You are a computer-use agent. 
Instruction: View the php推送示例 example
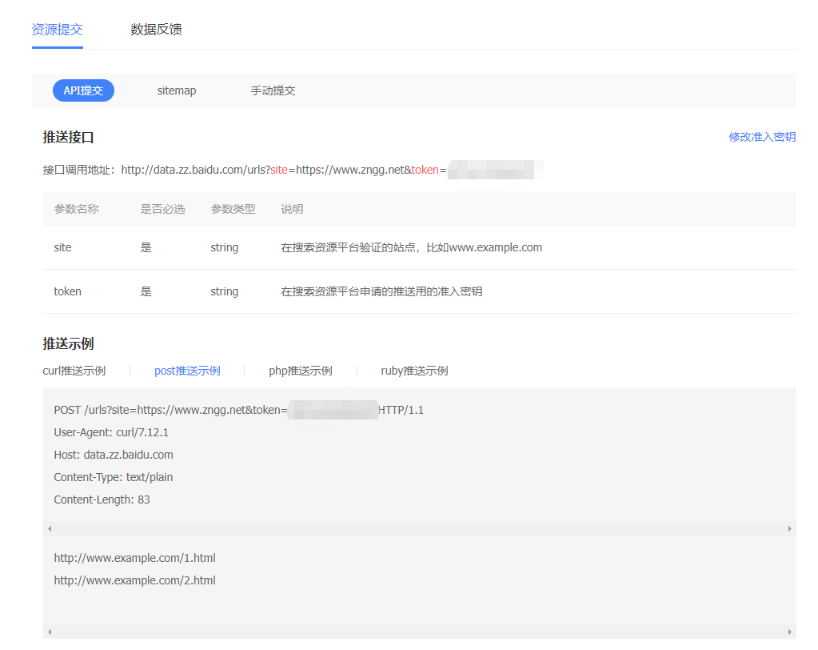coord(300,371)
